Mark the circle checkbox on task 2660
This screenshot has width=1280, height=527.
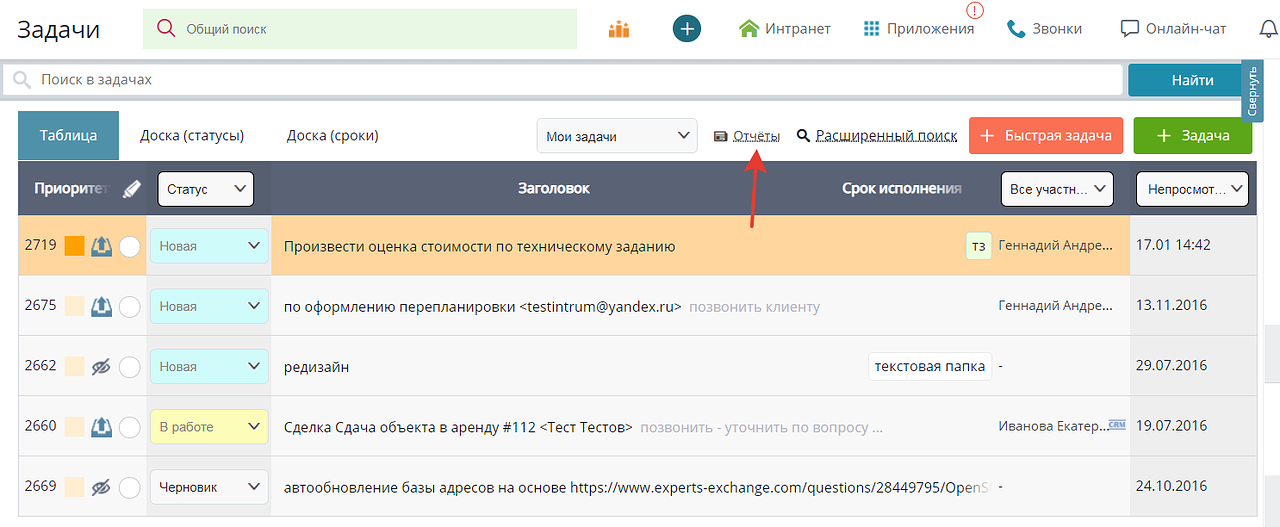click(129, 427)
